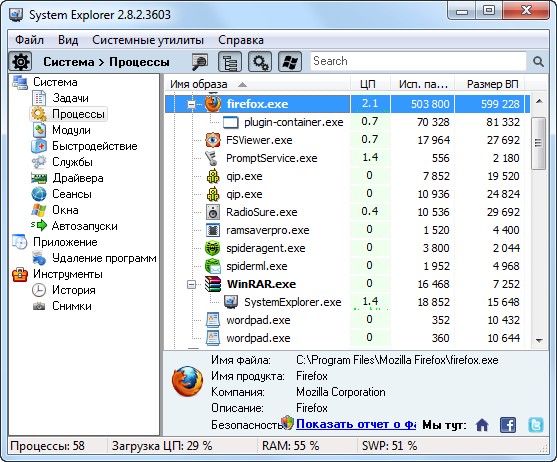Screen dimensions: 557x462
Task: Toggle Windows system processes flag icon
Action: (x=290, y=62)
